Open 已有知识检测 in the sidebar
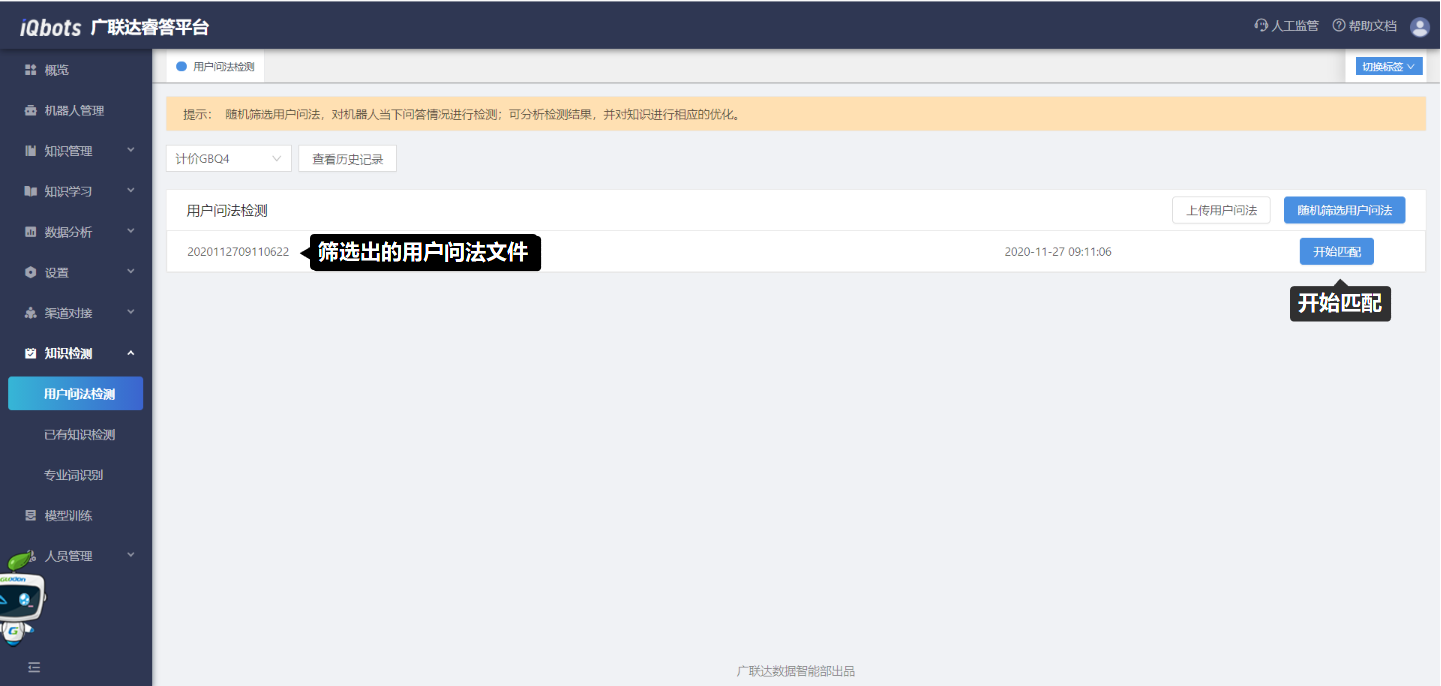This screenshot has width=1441, height=686. click(x=79, y=435)
